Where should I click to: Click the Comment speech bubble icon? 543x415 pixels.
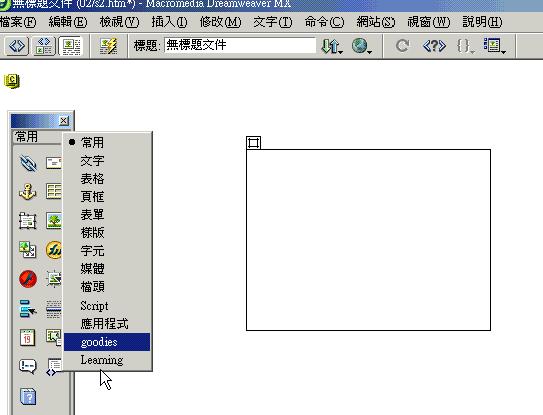(x=27, y=366)
